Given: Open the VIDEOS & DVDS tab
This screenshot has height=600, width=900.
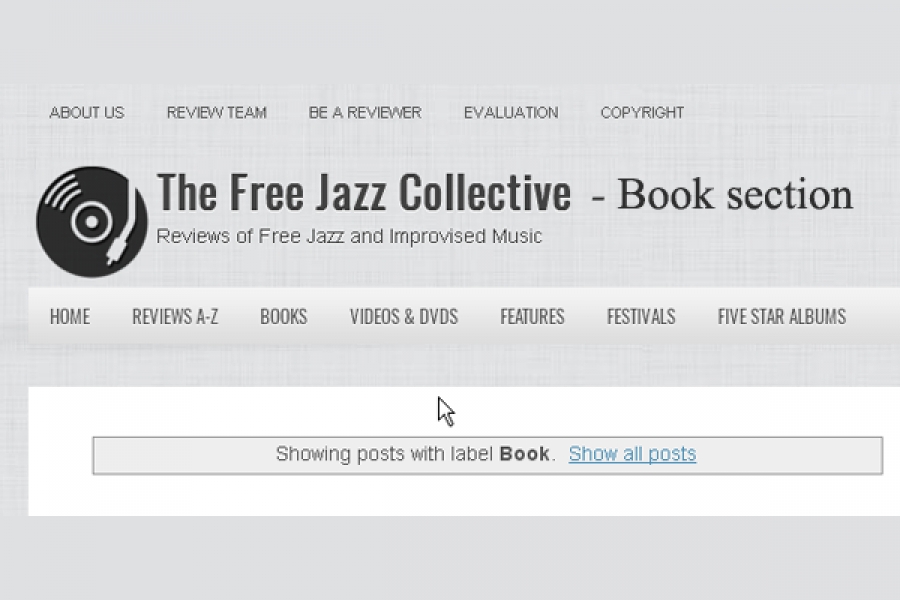Looking at the screenshot, I should coord(404,316).
